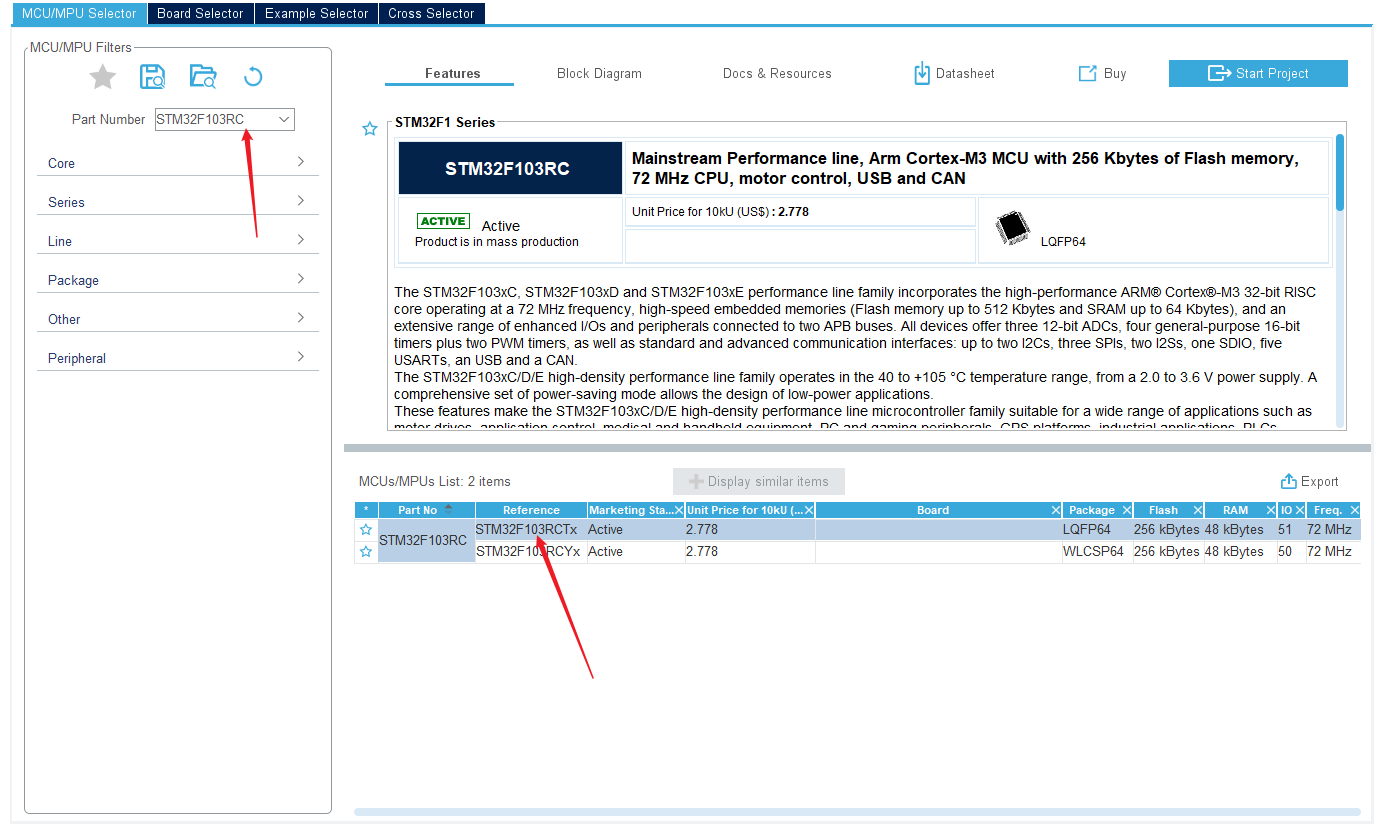Remove Package column with X
1384x834 pixels.
[1126, 510]
